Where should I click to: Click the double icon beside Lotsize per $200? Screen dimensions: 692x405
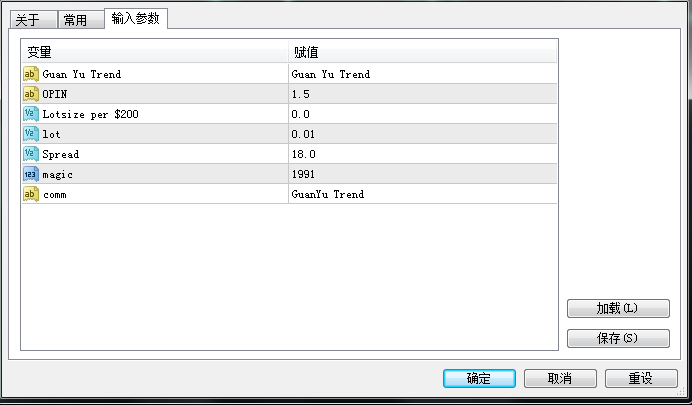tap(30, 114)
